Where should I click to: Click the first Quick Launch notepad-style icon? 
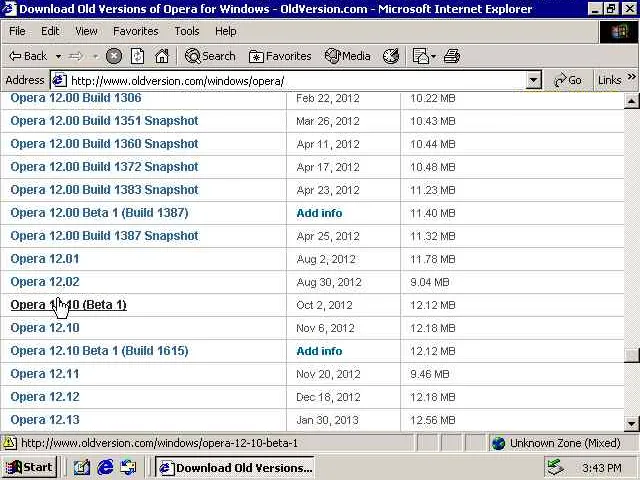(82, 467)
